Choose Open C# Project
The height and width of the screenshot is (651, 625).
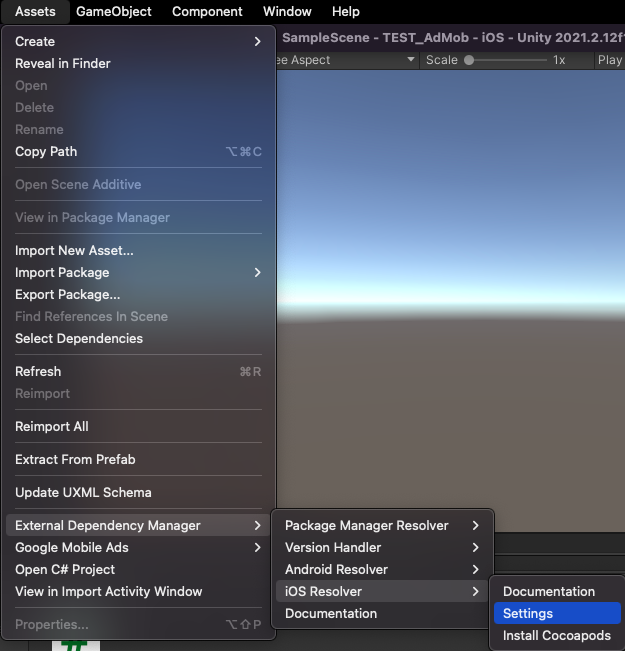click(x=138, y=569)
